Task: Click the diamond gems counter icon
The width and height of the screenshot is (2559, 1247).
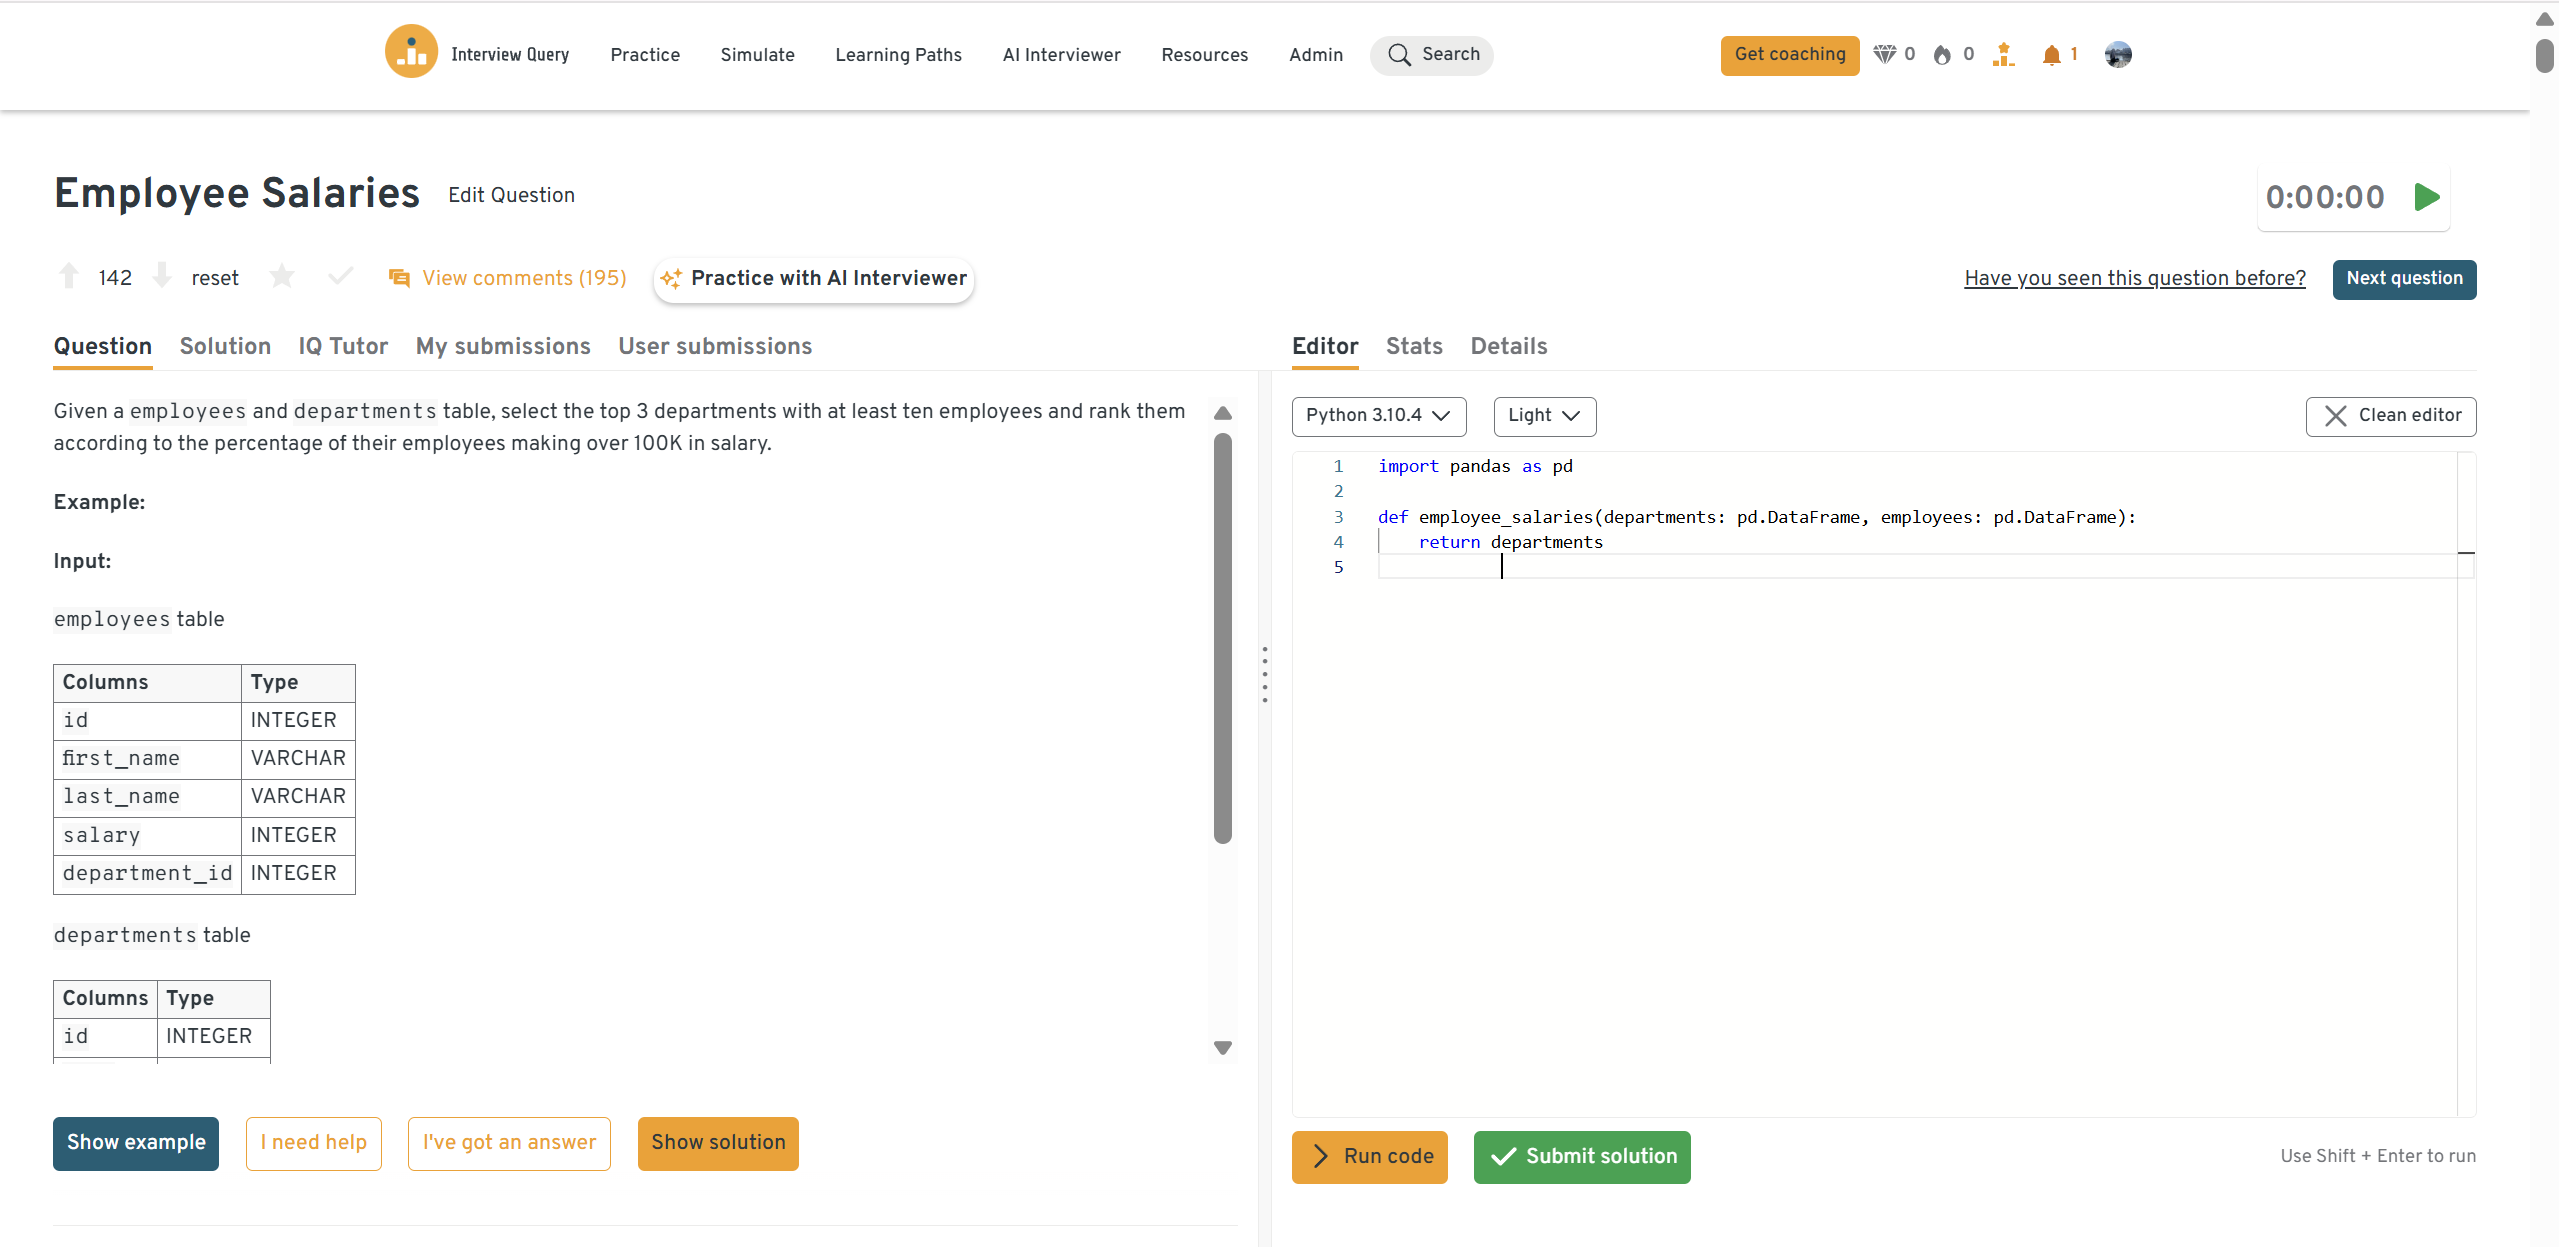Action: click(x=1884, y=55)
